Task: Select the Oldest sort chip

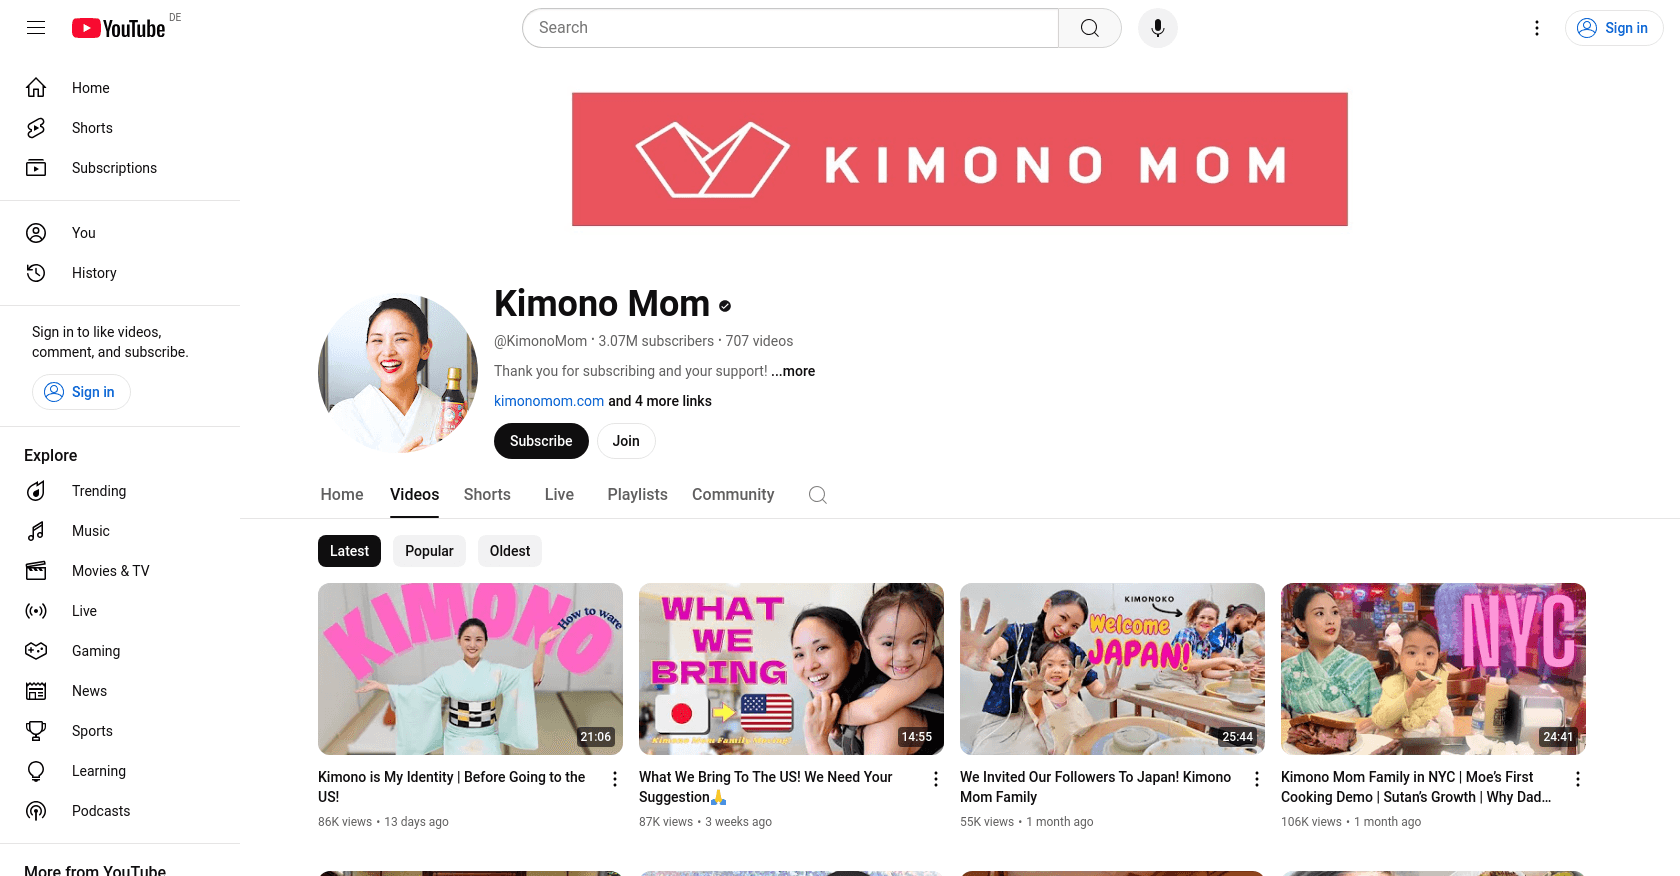Action: pyautogui.click(x=510, y=551)
